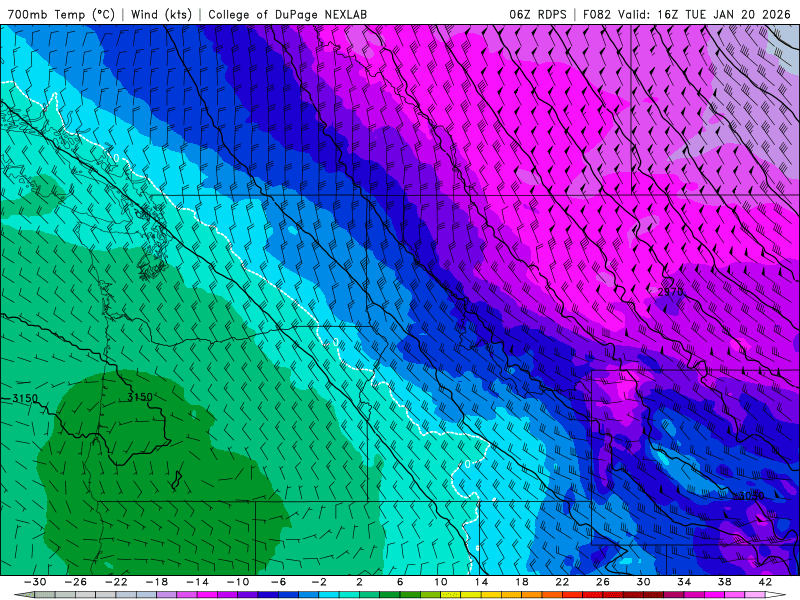Click the 42 color scale label
This screenshot has width=800, height=600.
coord(765,582)
